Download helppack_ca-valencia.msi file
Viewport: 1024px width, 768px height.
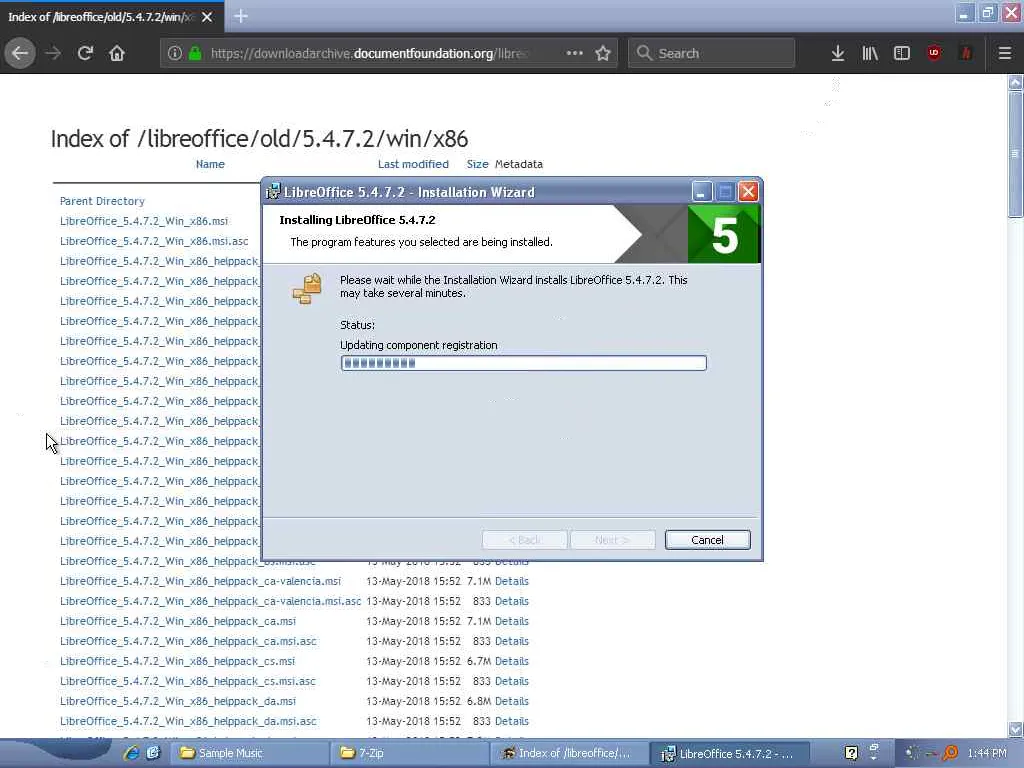click(200, 581)
